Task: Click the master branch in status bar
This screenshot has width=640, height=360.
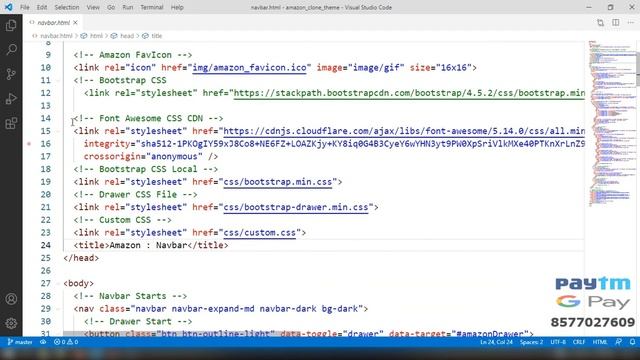Action: pyautogui.click(x=20, y=342)
